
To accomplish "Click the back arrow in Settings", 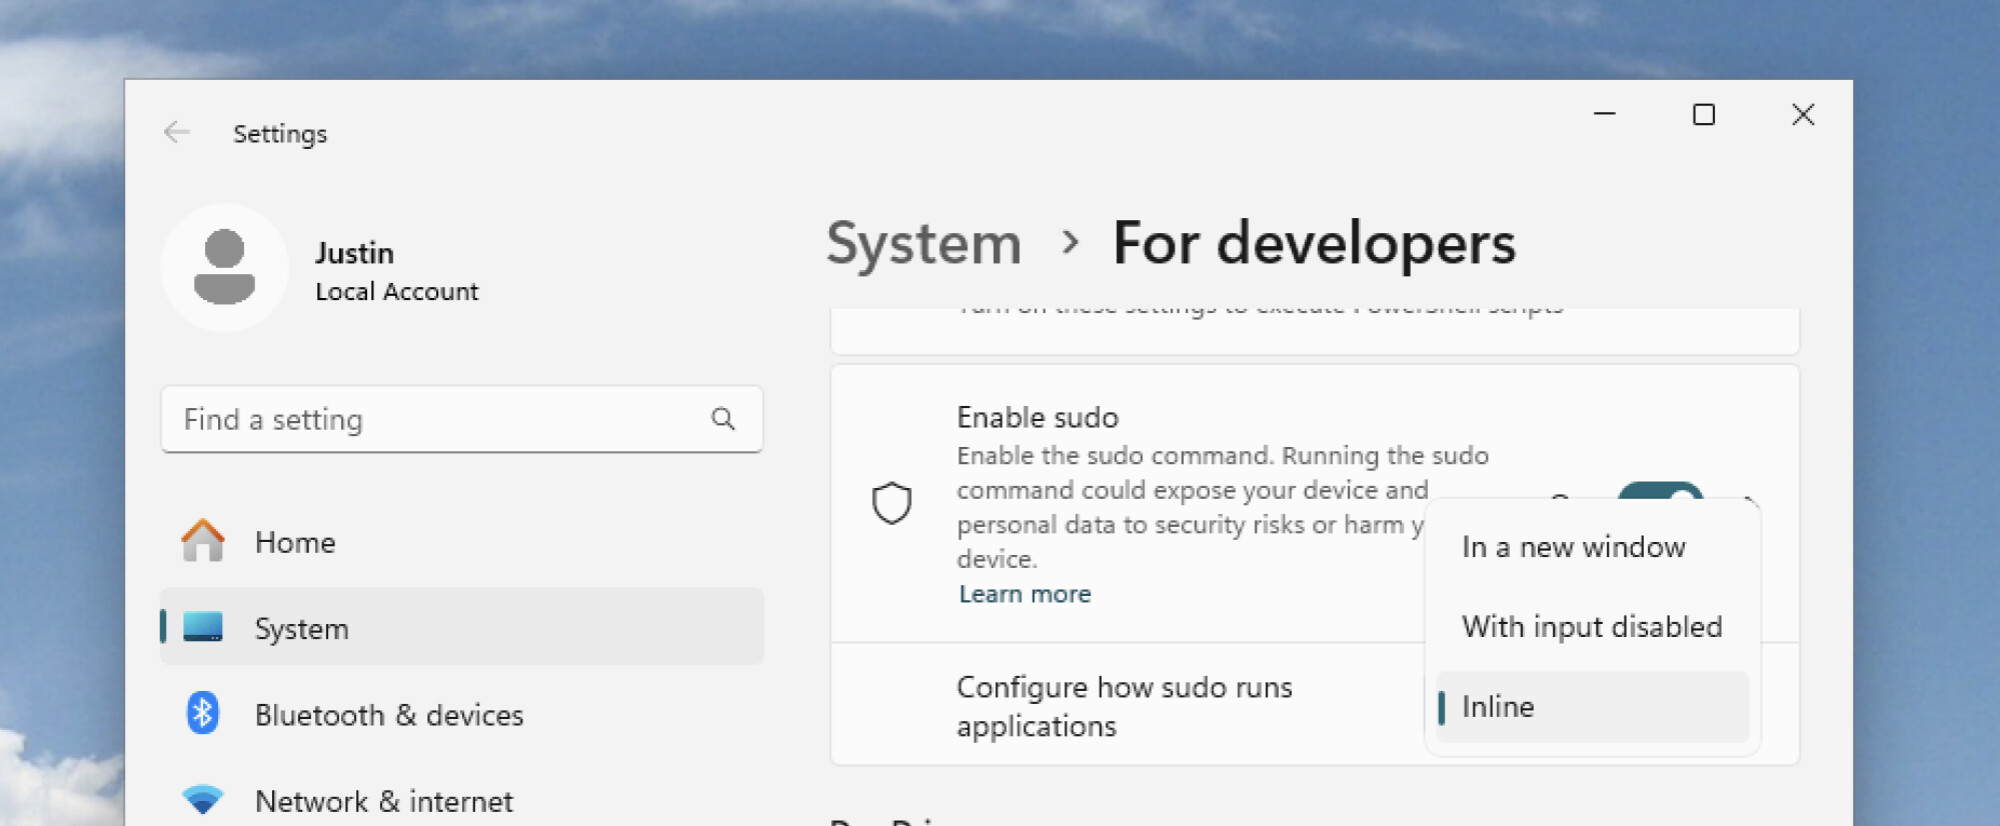I will (177, 133).
